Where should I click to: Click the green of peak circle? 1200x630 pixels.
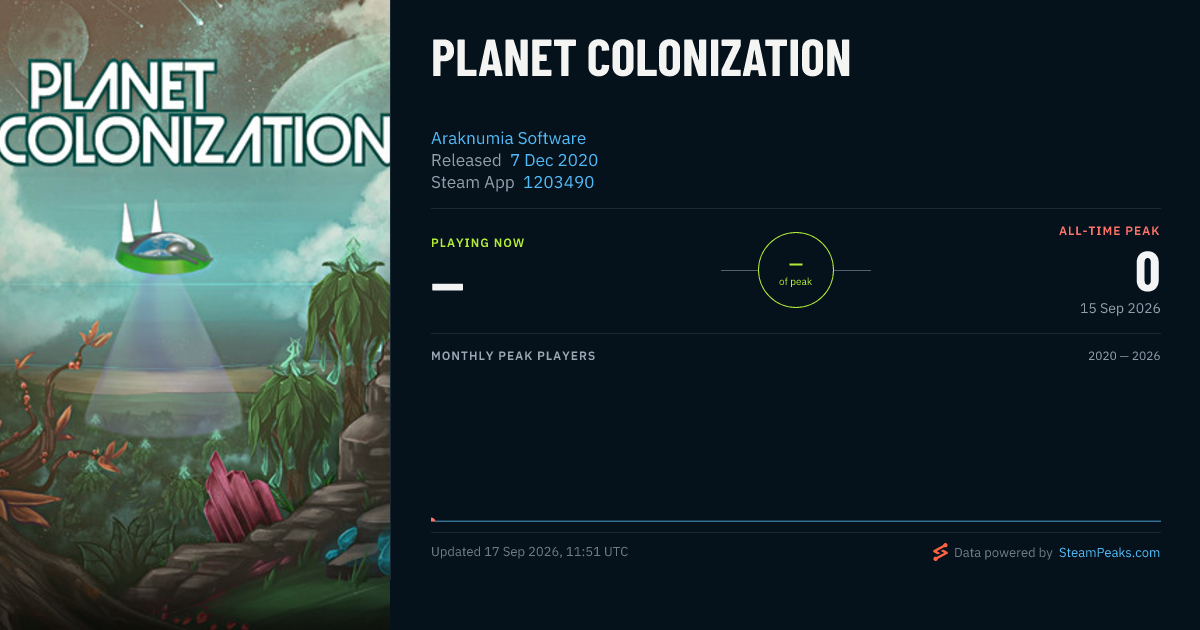click(796, 270)
